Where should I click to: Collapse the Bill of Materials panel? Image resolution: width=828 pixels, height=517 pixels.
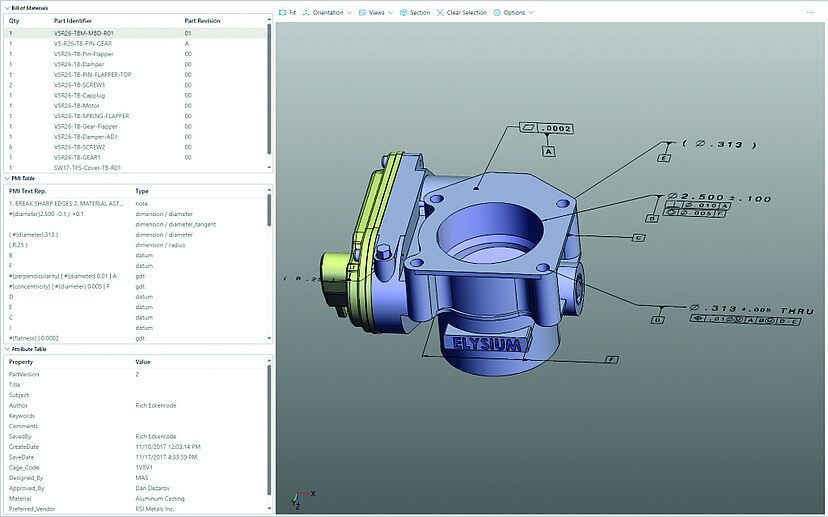pyautogui.click(x=7, y=8)
